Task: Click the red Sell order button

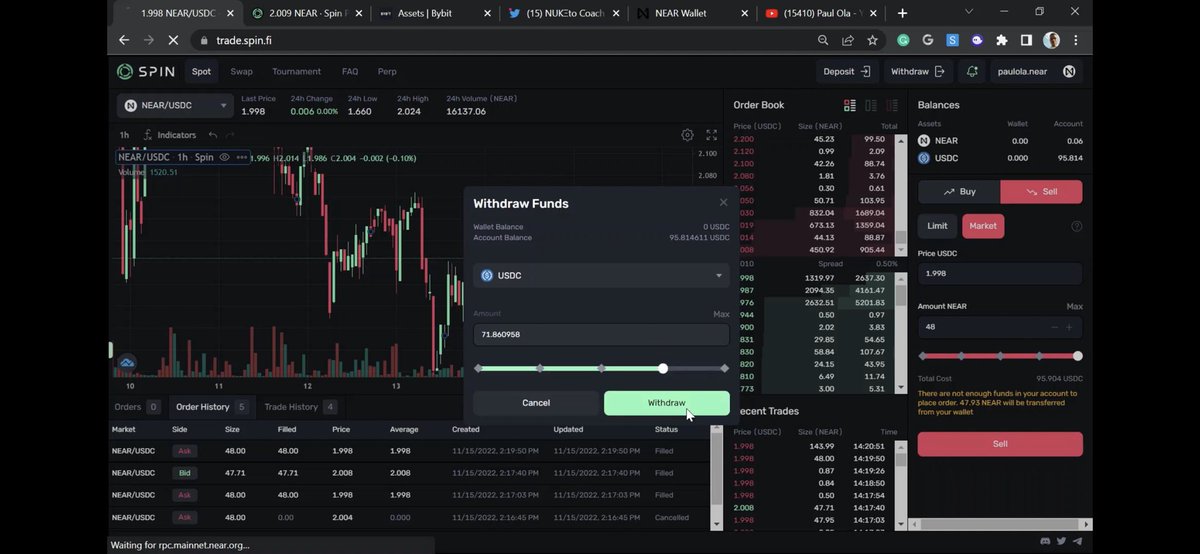Action: 1000,444
